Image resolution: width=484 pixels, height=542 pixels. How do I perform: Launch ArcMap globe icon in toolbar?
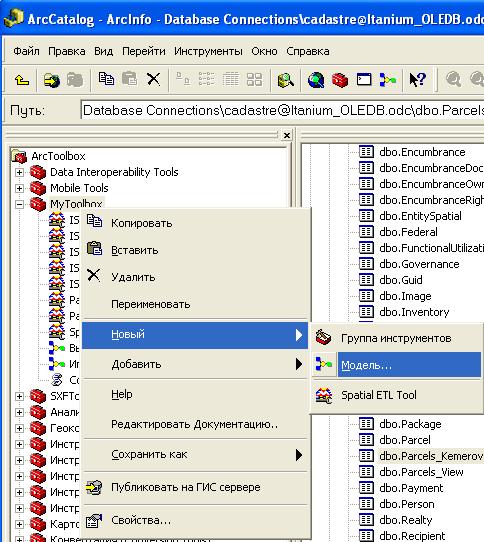pyautogui.click(x=316, y=80)
